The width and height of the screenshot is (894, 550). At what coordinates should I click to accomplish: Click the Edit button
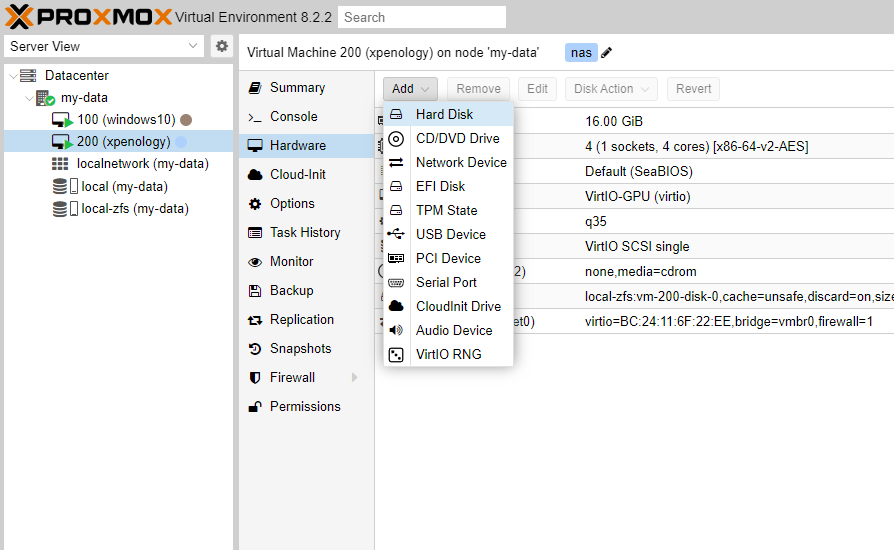pos(537,89)
